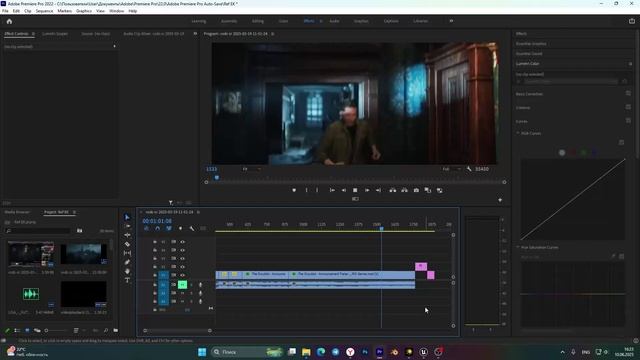Open the Button Editor plus icon
The width and height of the screenshot is (640, 360).
[x=500, y=200]
